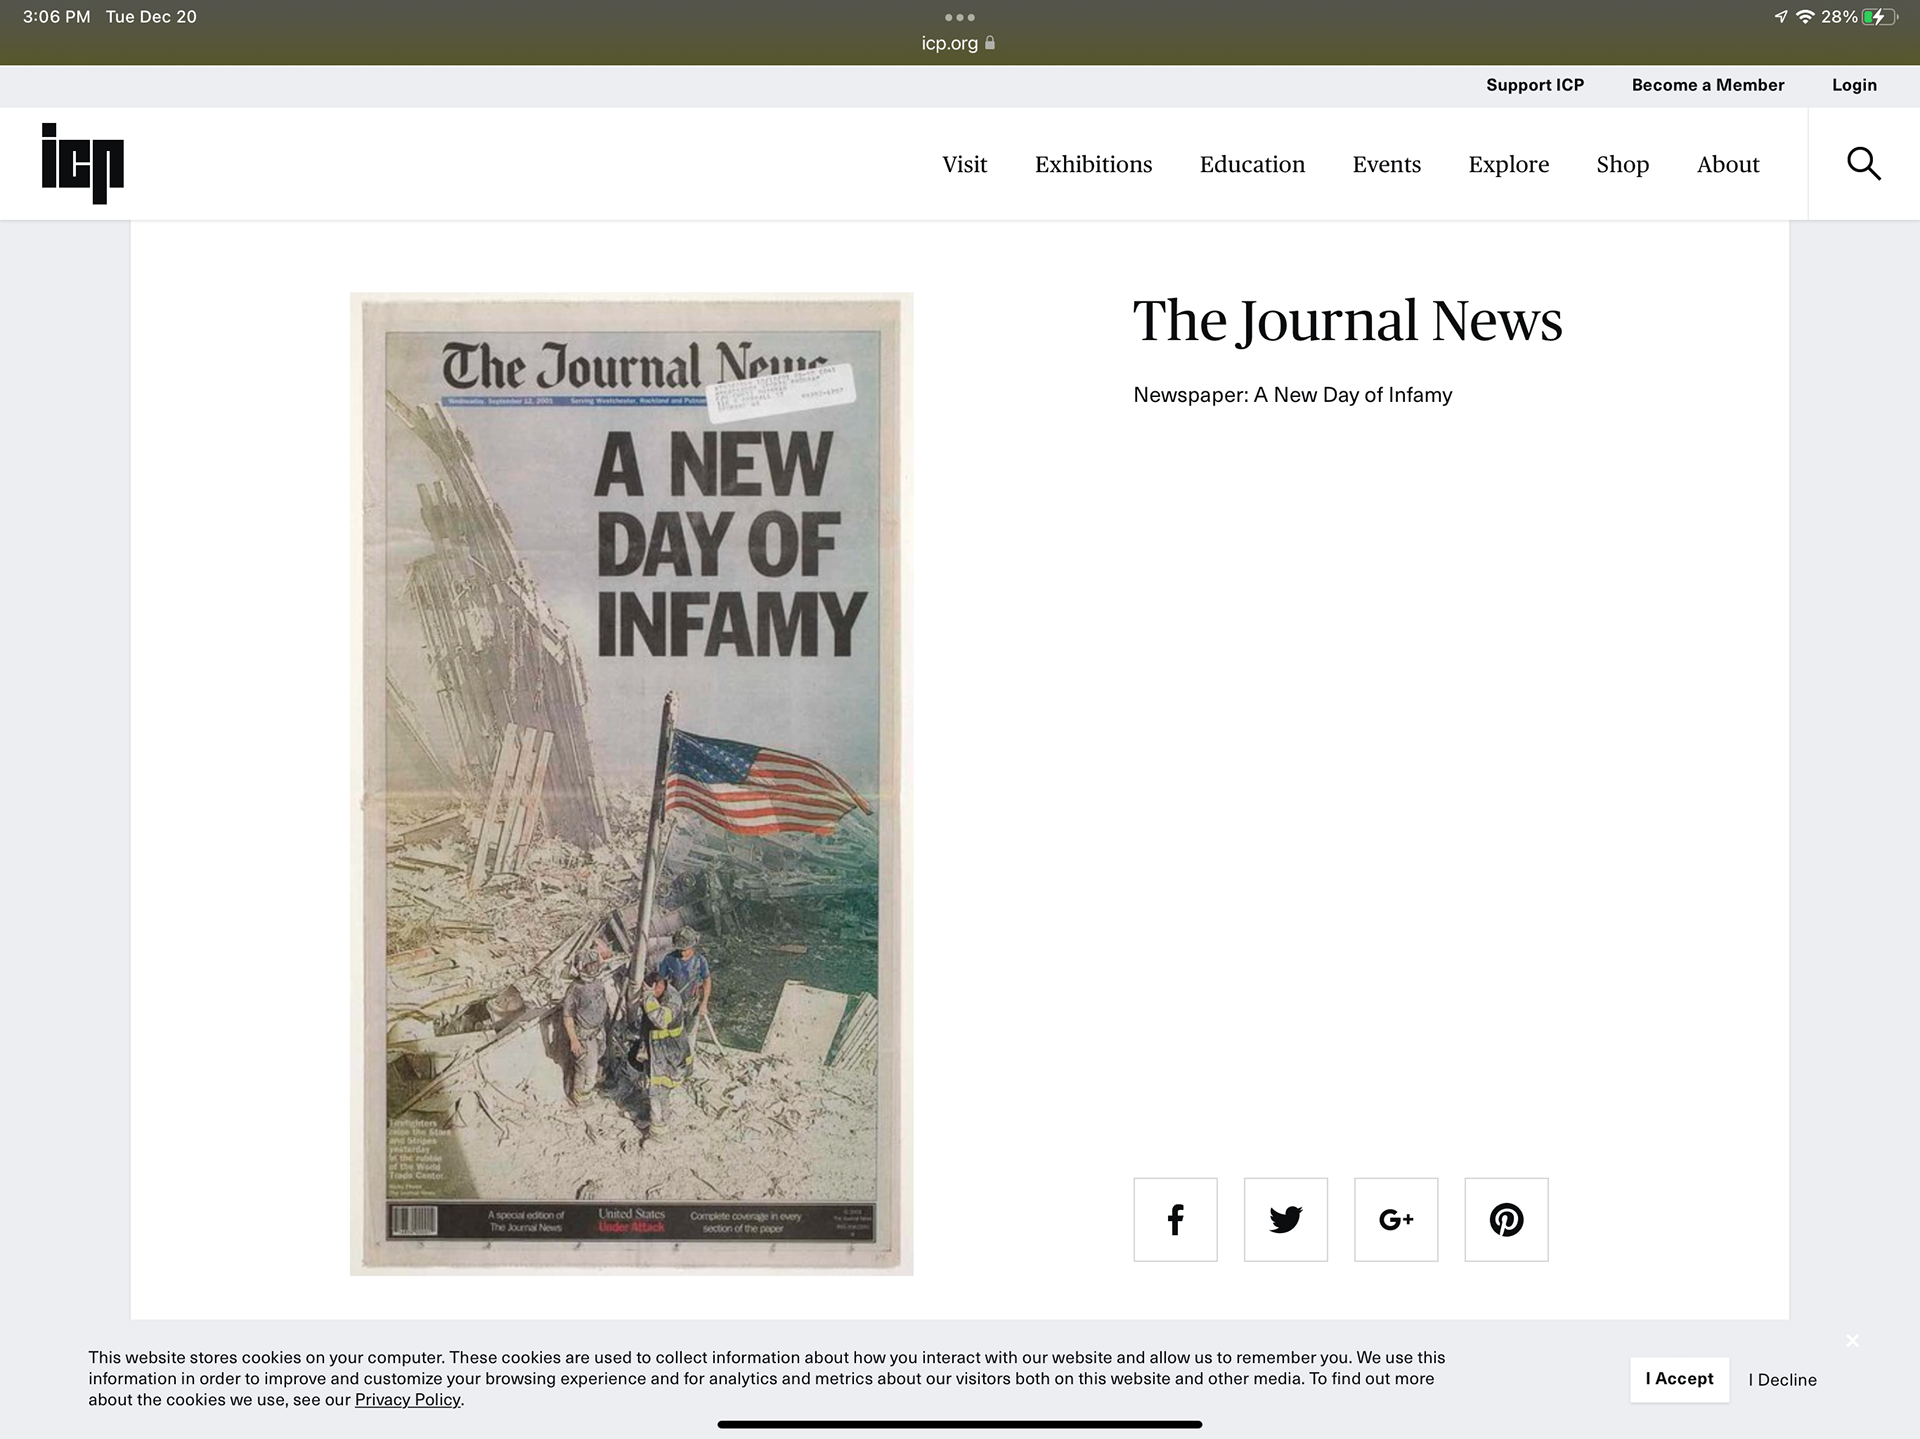Image resolution: width=1920 pixels, height=1439 pixels.
Task: Tap the three-dot multitasking icon
Action: [959, 17]
